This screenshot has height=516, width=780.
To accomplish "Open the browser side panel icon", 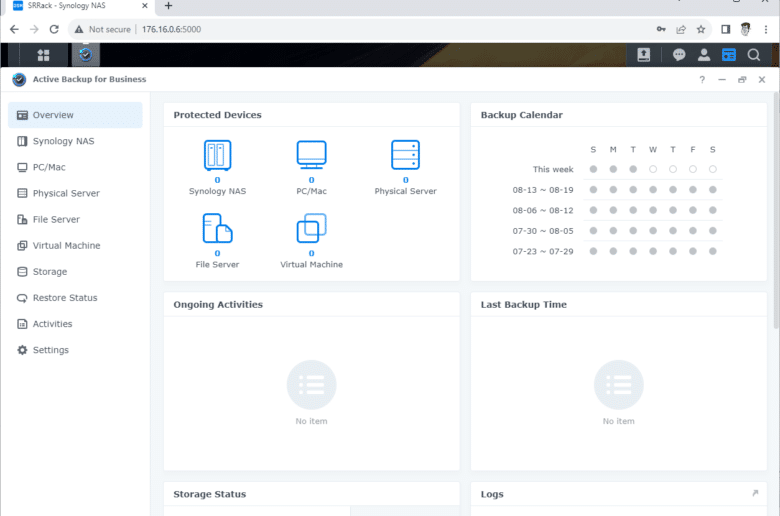I will click(726, 29).
